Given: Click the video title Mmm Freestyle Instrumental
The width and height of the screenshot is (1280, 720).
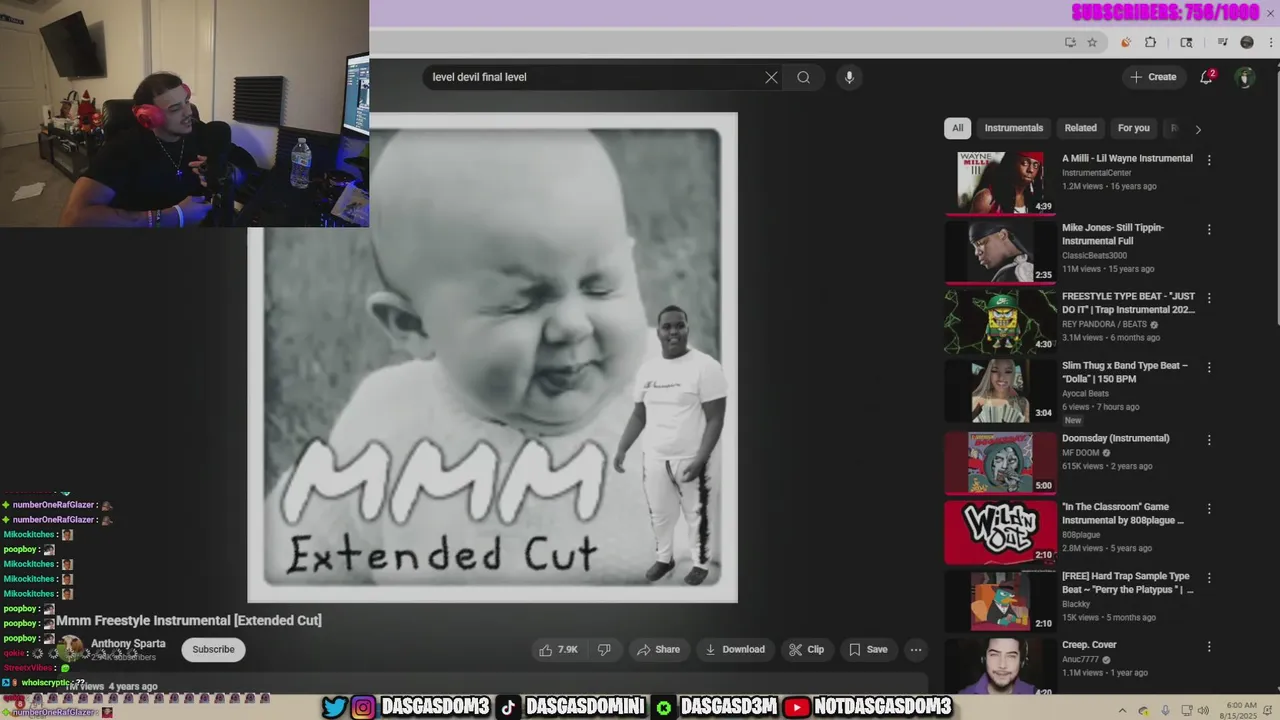Looking at the screenshot, I should pyautogui.click(x=189, y=620).
